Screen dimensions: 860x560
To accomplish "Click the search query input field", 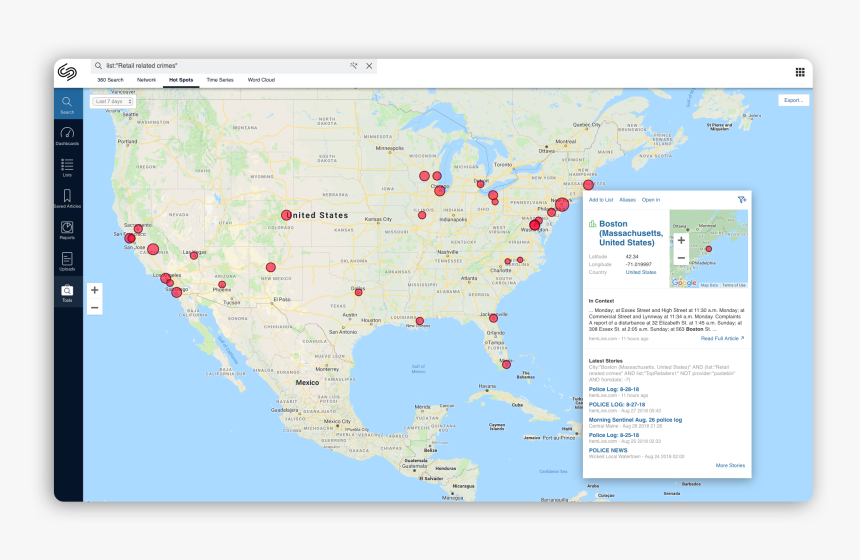I will [x=220, y=66].
